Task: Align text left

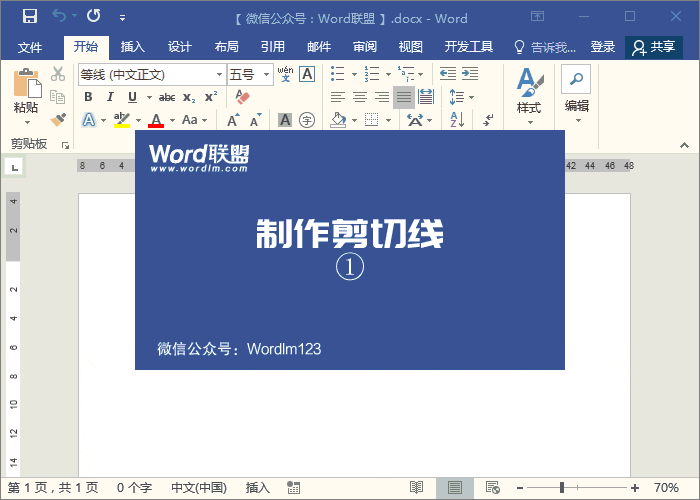Action: 338,97
